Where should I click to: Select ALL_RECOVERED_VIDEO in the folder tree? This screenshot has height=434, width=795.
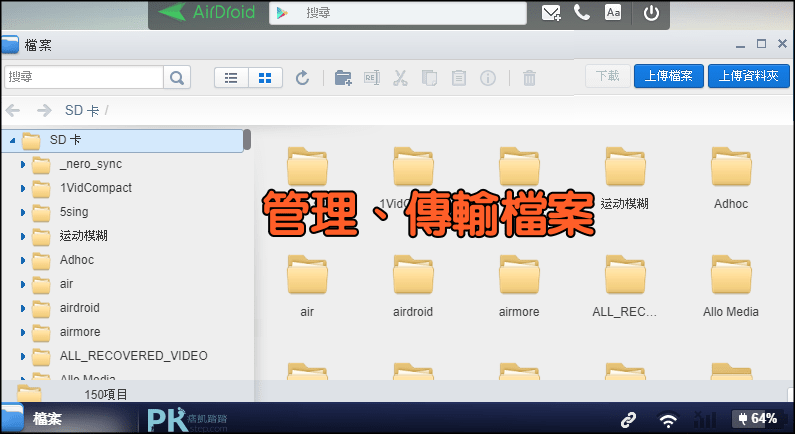pyautogui.click(x=134, y=356)
